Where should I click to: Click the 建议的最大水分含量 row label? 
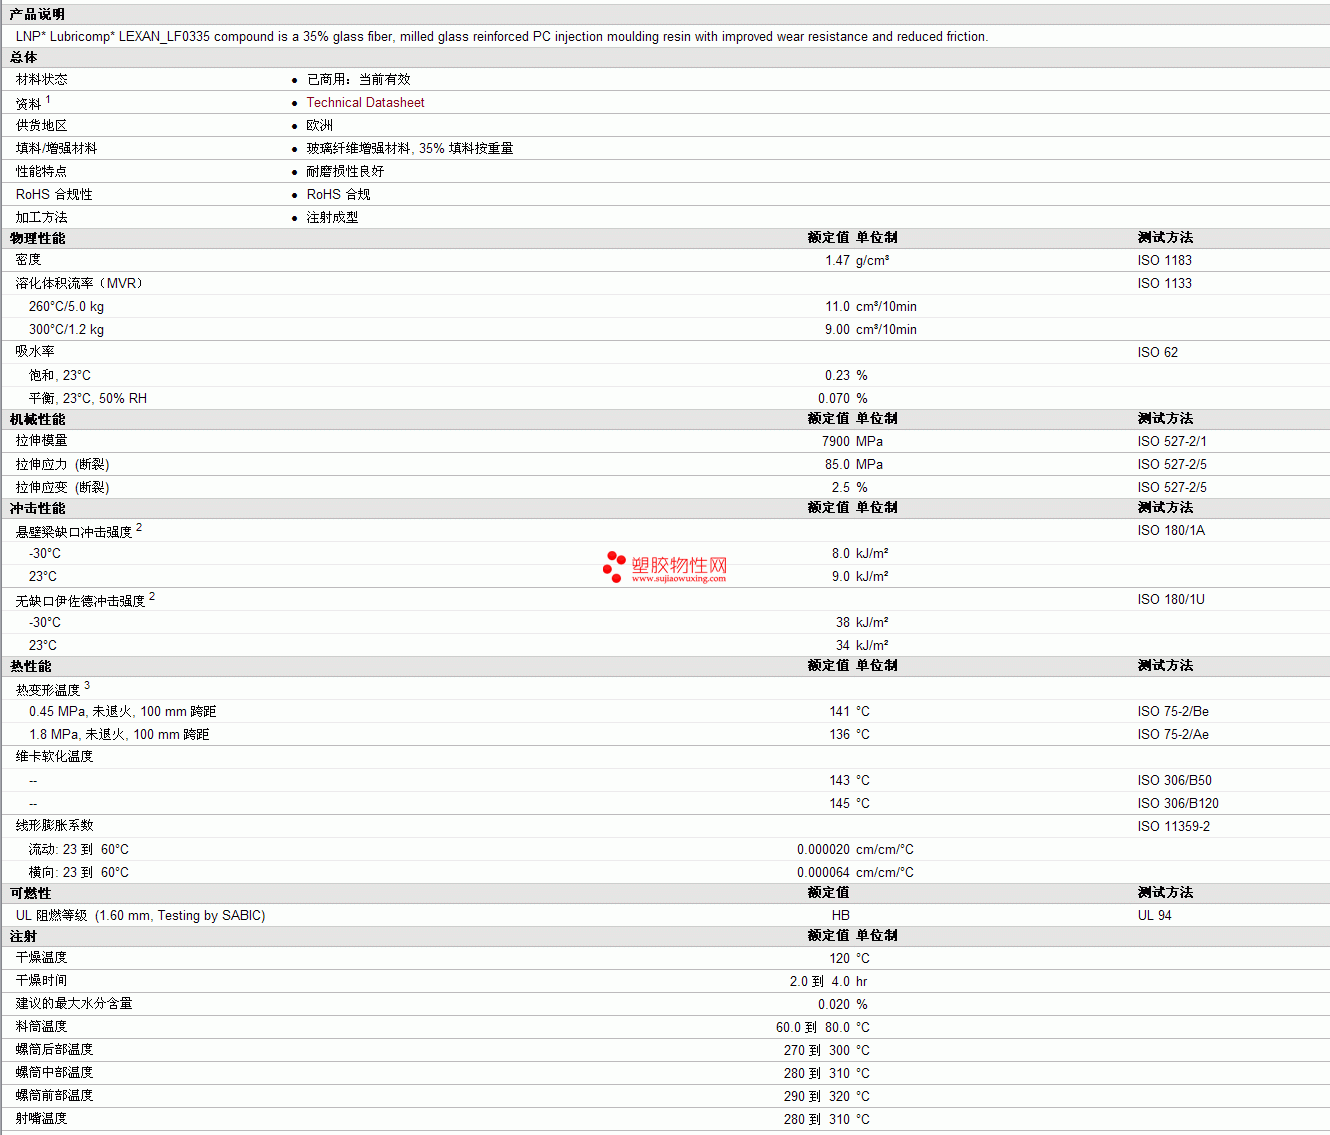pyautogui.click(x=74, y=1003)
